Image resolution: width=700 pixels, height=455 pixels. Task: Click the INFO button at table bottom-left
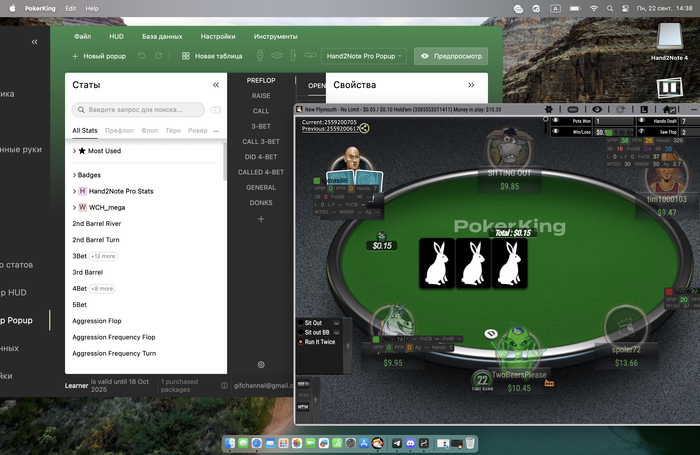303,384
